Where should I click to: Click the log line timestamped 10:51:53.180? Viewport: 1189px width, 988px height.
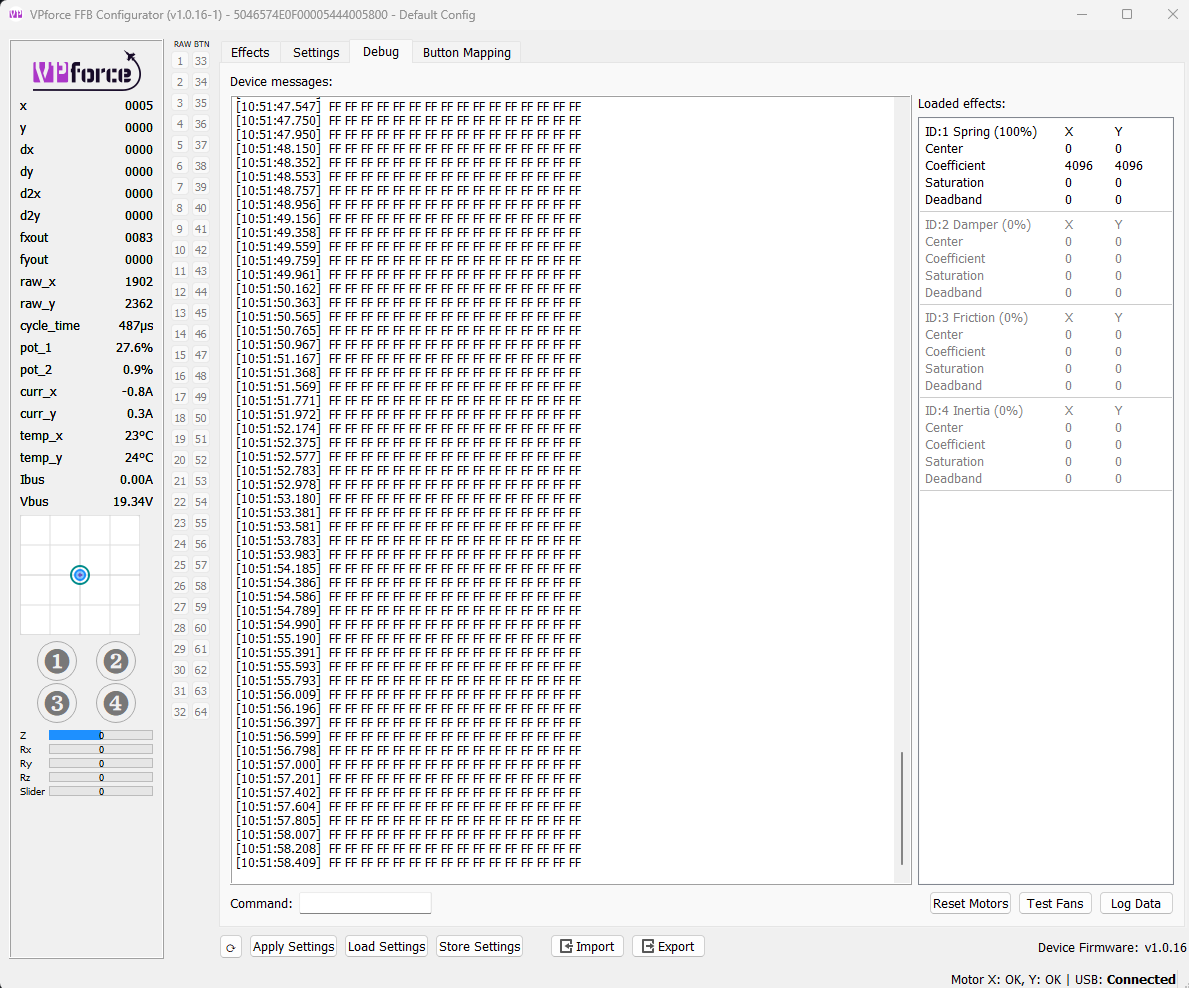click(409, 499)
